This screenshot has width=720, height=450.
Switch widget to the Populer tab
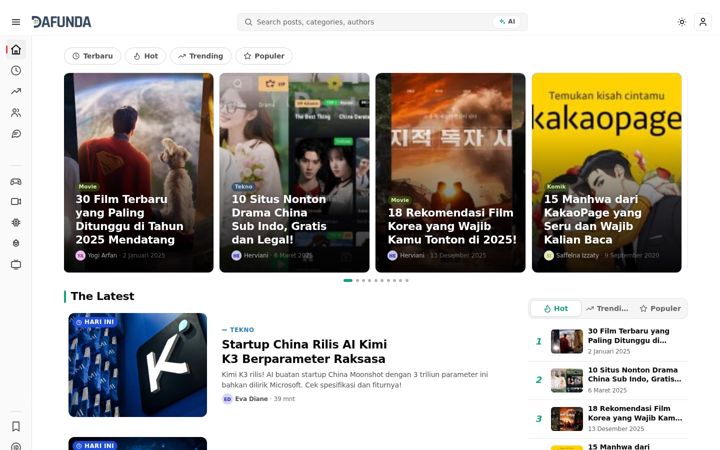[660, 309]
